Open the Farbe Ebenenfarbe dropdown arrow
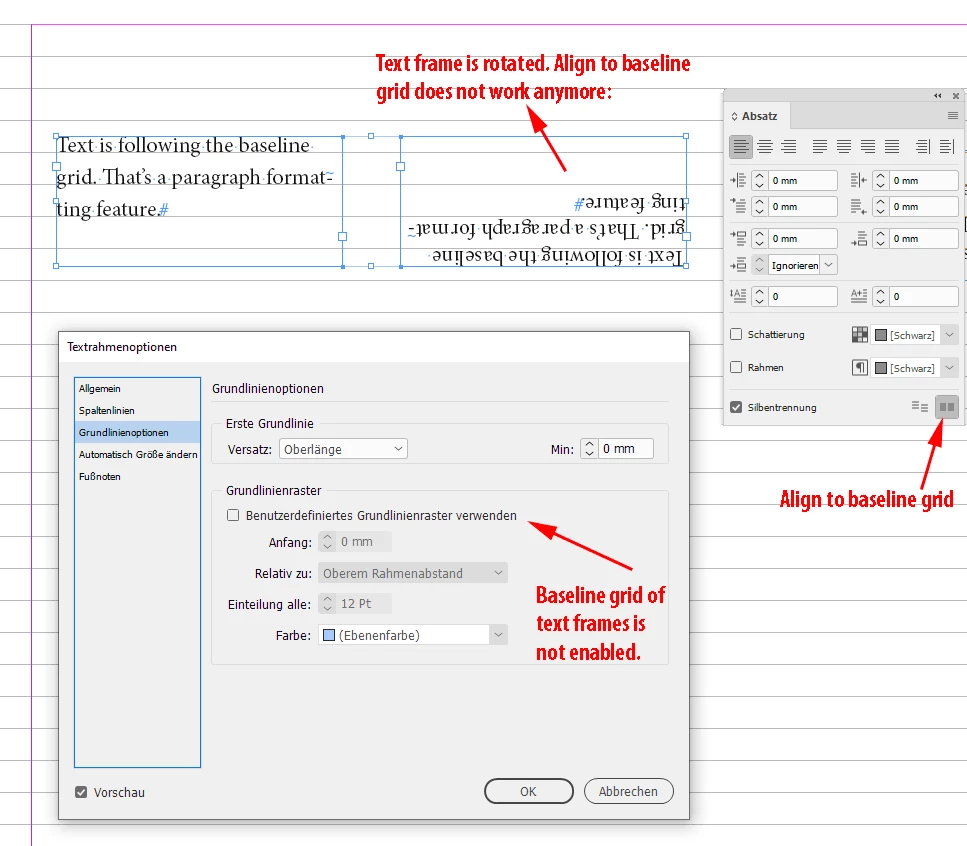Screen dimensions: 967x846 pos(498,635)
